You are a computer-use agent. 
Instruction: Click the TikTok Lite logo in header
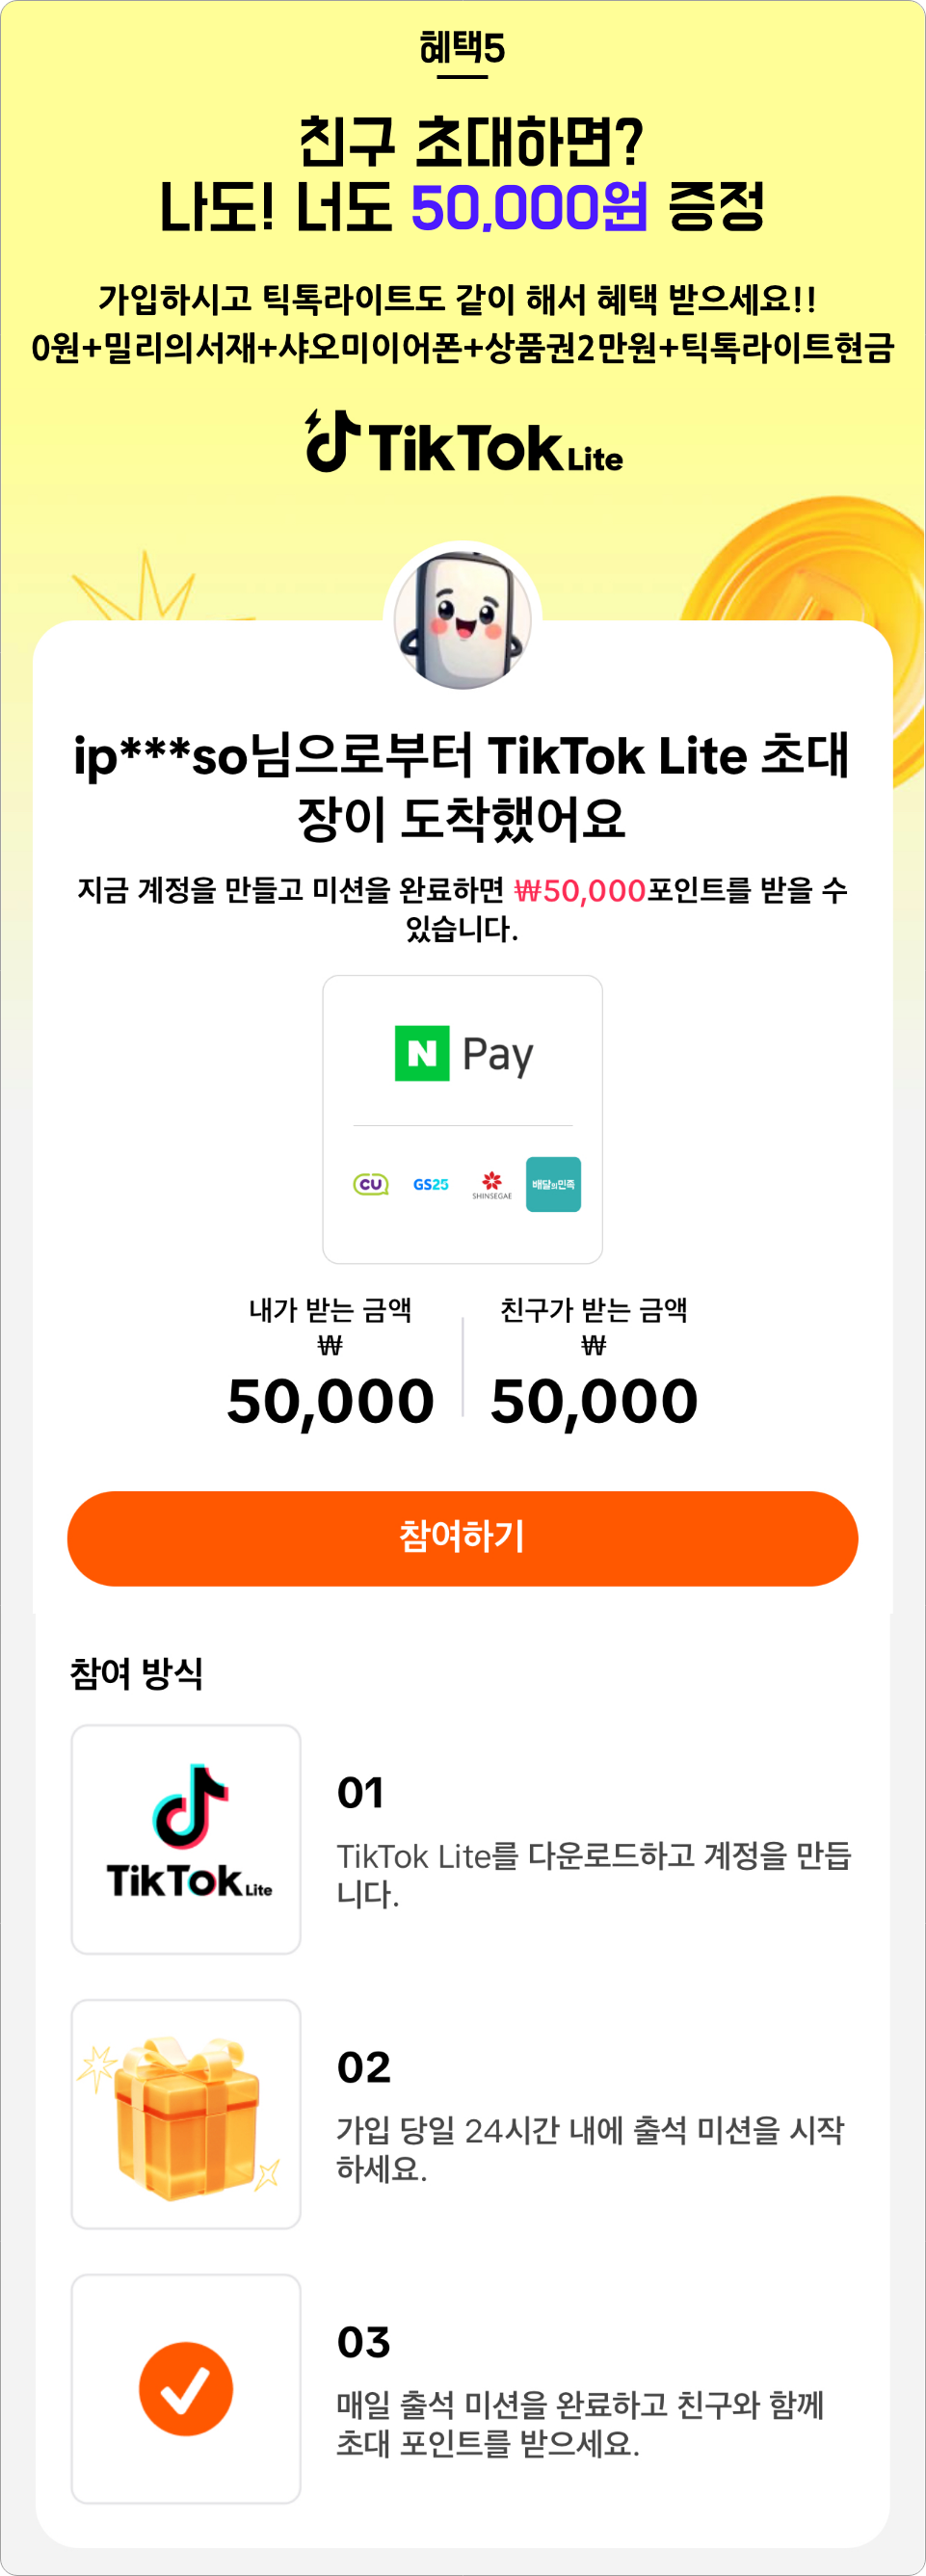click(463, 441)
